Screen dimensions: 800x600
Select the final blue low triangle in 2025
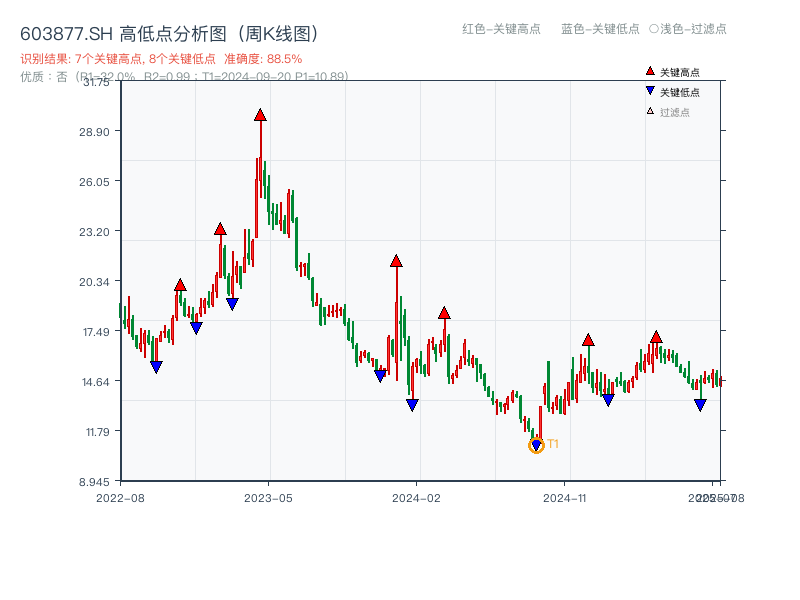(700, 405)
